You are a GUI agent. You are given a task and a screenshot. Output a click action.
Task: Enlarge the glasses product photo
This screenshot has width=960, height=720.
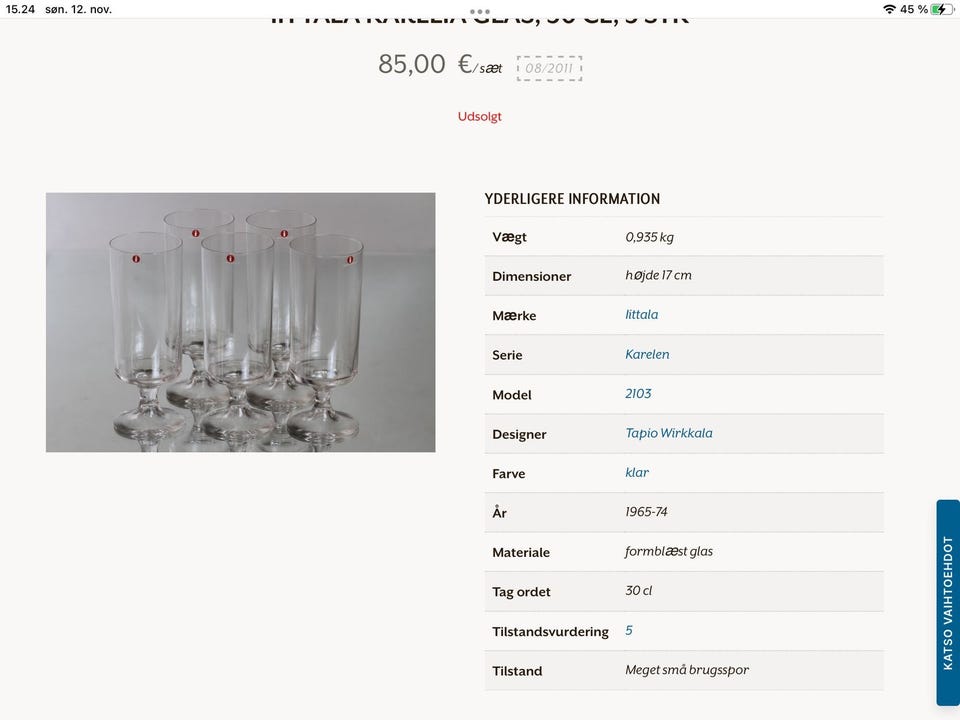(x=240, y=322)
